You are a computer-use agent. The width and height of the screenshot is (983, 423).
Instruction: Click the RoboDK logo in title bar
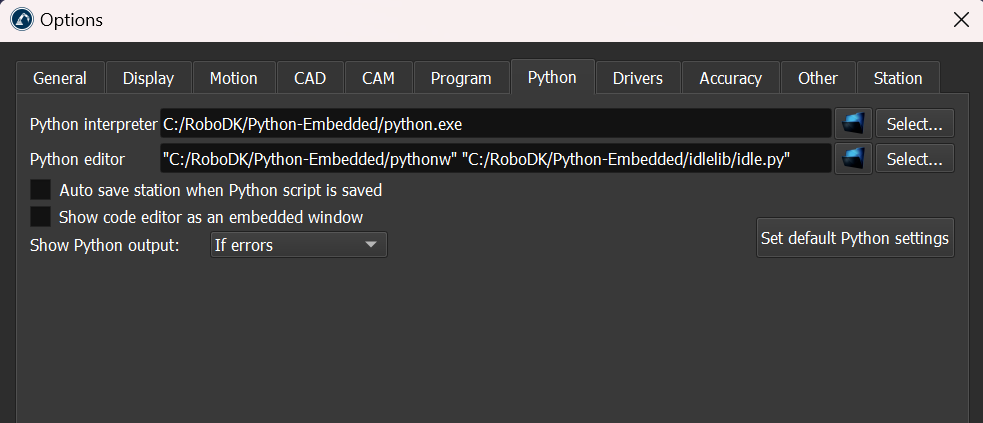(19, 19)
